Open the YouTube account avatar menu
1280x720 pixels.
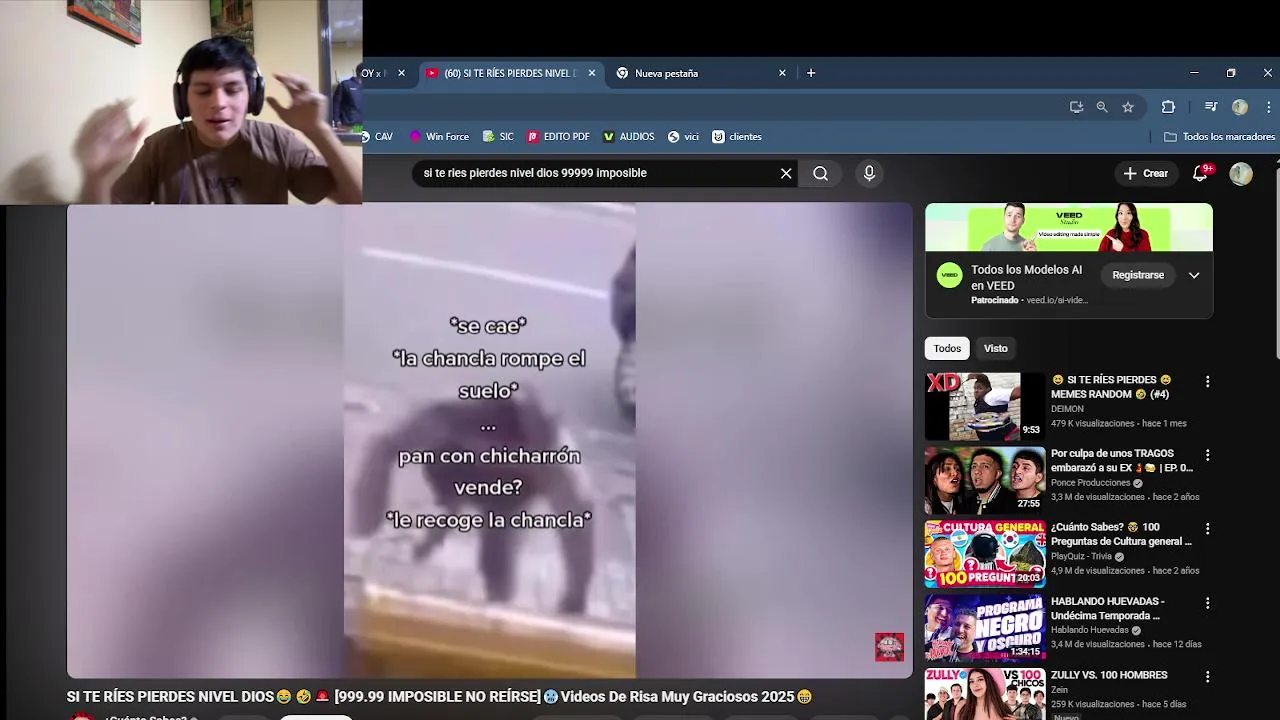click(1241, 173)
